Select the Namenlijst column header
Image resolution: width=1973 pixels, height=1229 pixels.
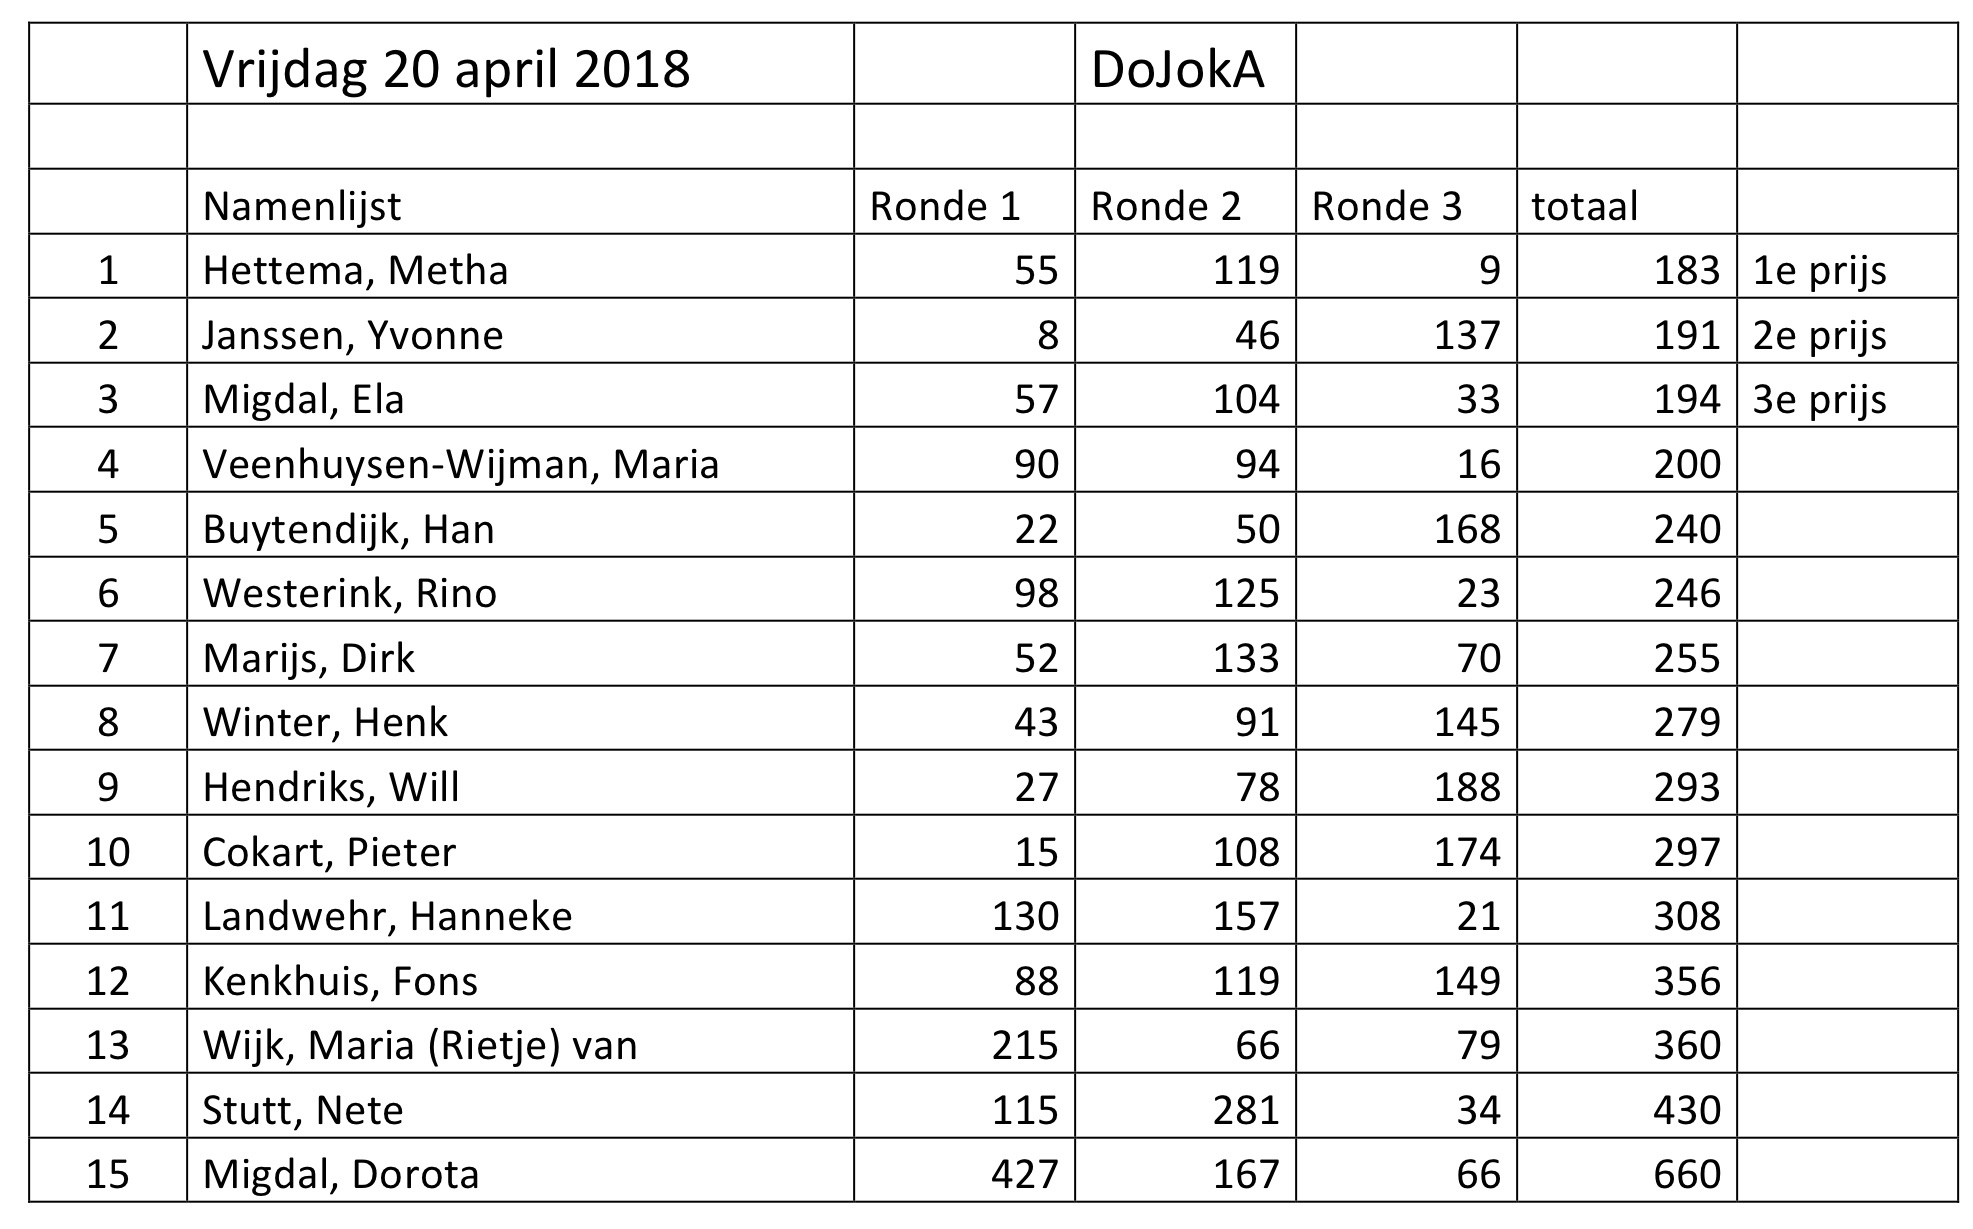point(520,202)
